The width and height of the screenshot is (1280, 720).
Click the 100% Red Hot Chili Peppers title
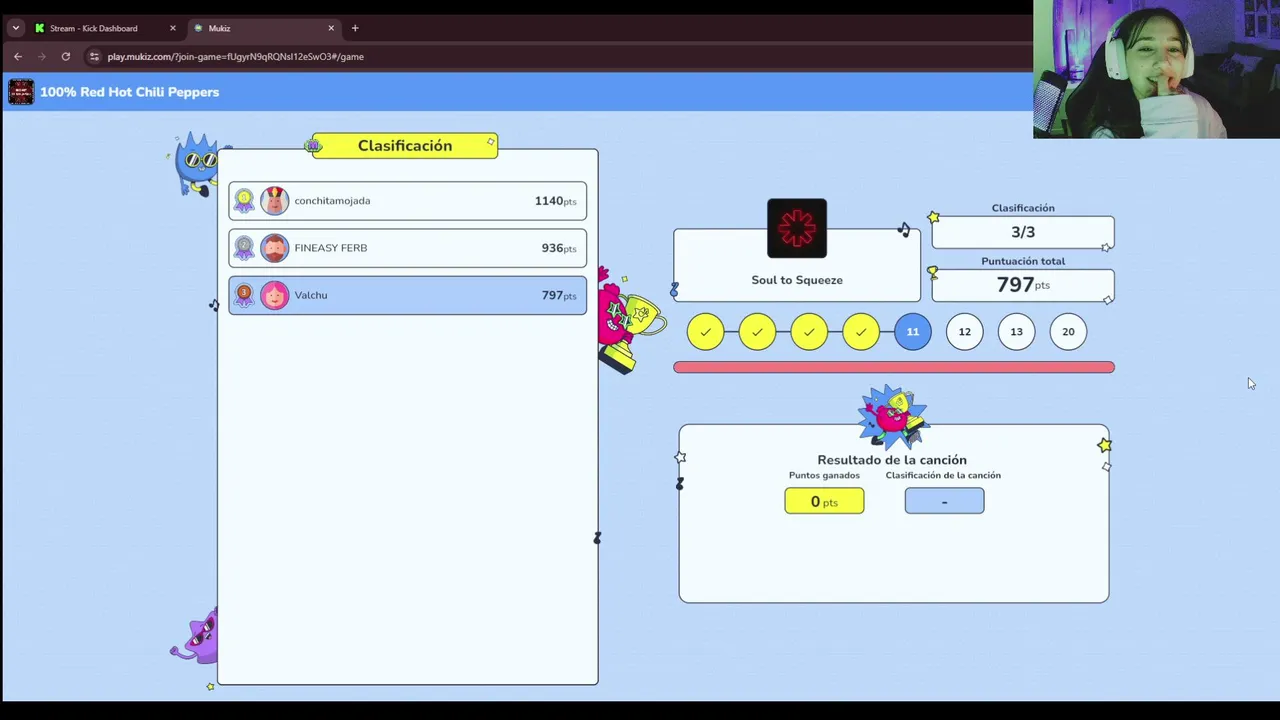click(x=129, y=92)
